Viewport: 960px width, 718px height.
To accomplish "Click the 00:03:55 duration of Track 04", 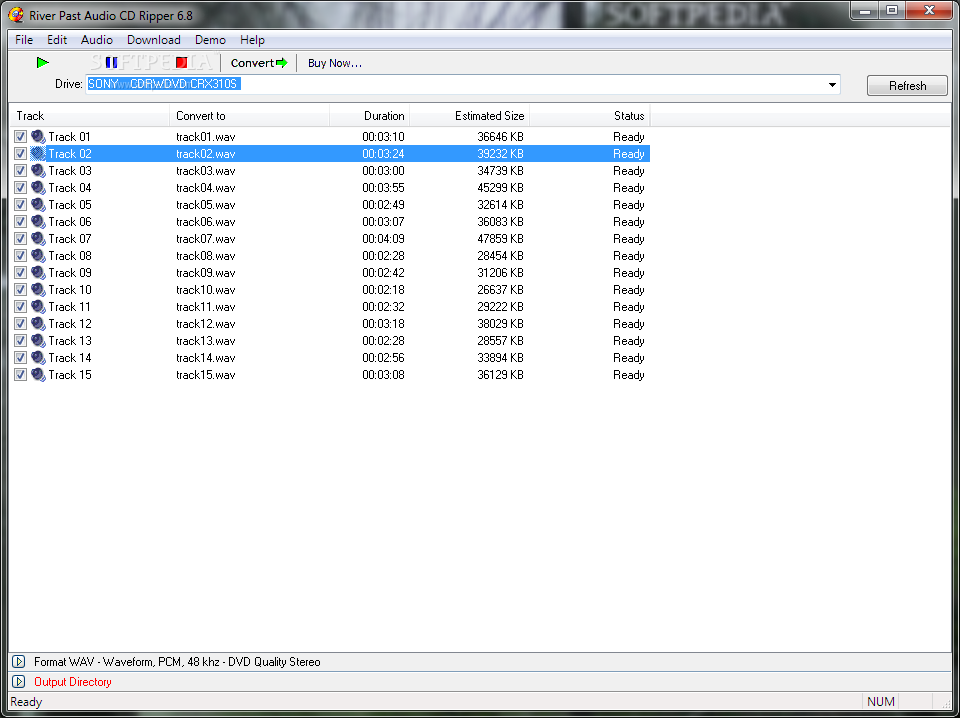I will point(383,188).
